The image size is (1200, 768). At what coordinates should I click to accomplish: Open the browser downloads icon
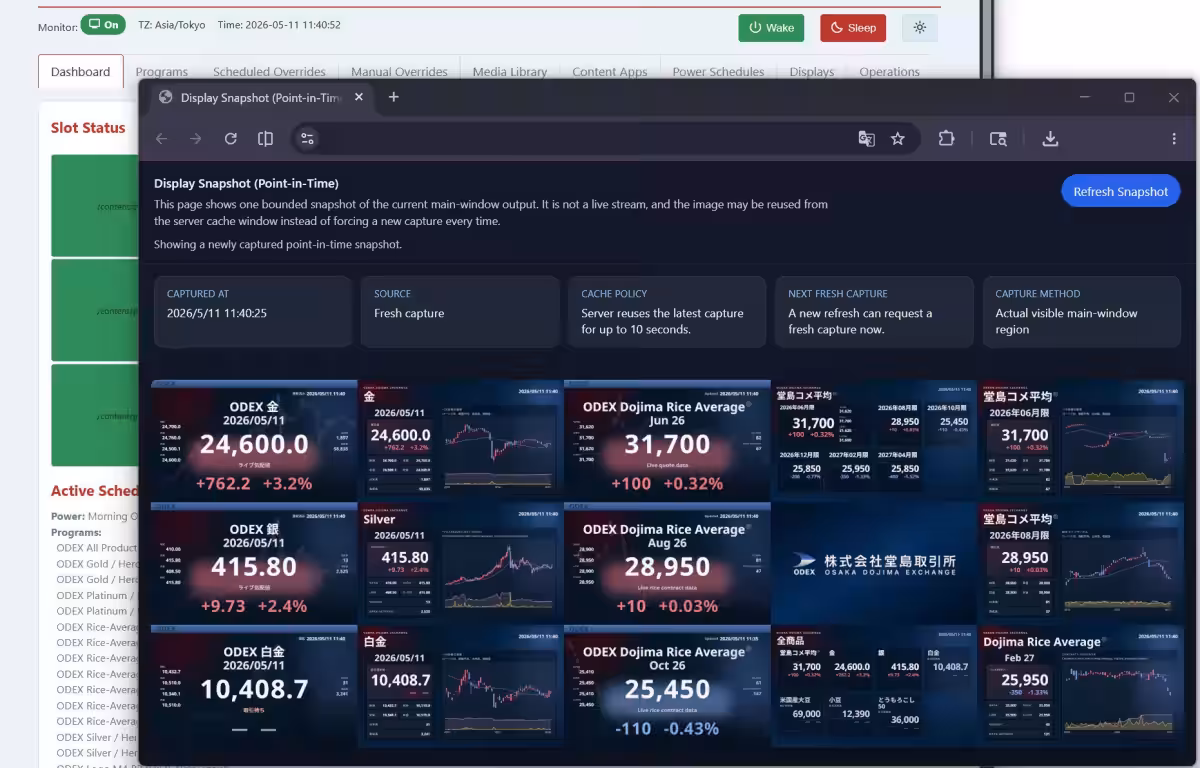[1050, 139]
